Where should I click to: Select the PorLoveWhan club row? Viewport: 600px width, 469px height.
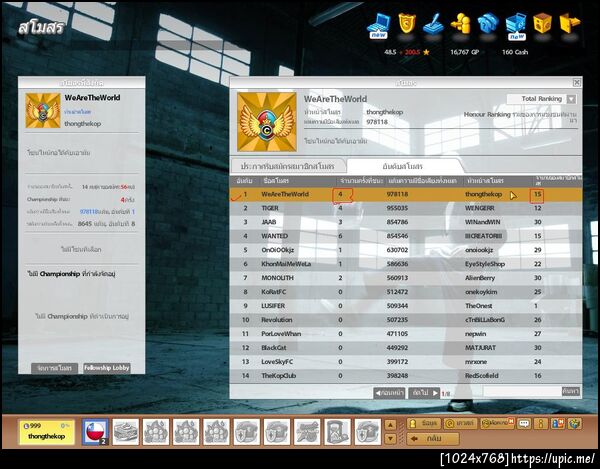coord(406,334)
